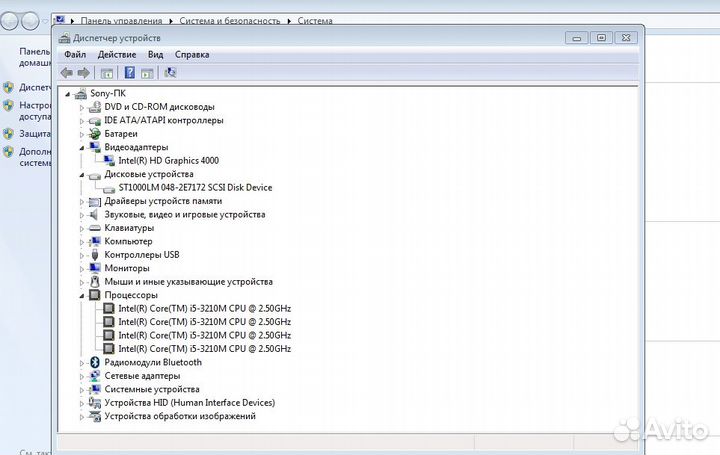Select the Intel(R) HD Graphics 4000 device

click(x=168, y=160)
